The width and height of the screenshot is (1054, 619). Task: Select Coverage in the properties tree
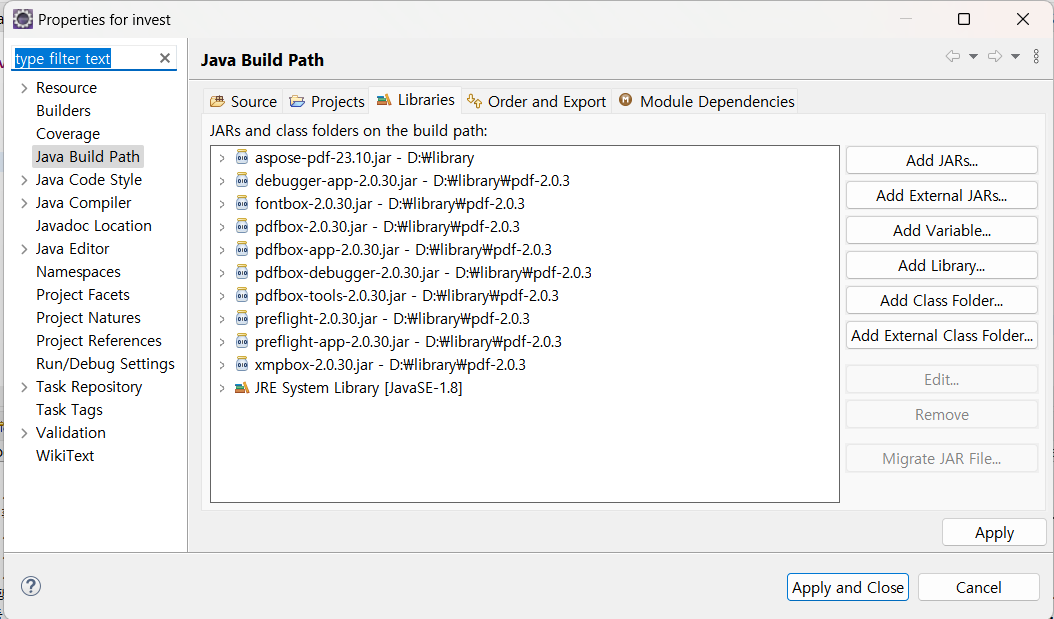click(68, 134)
